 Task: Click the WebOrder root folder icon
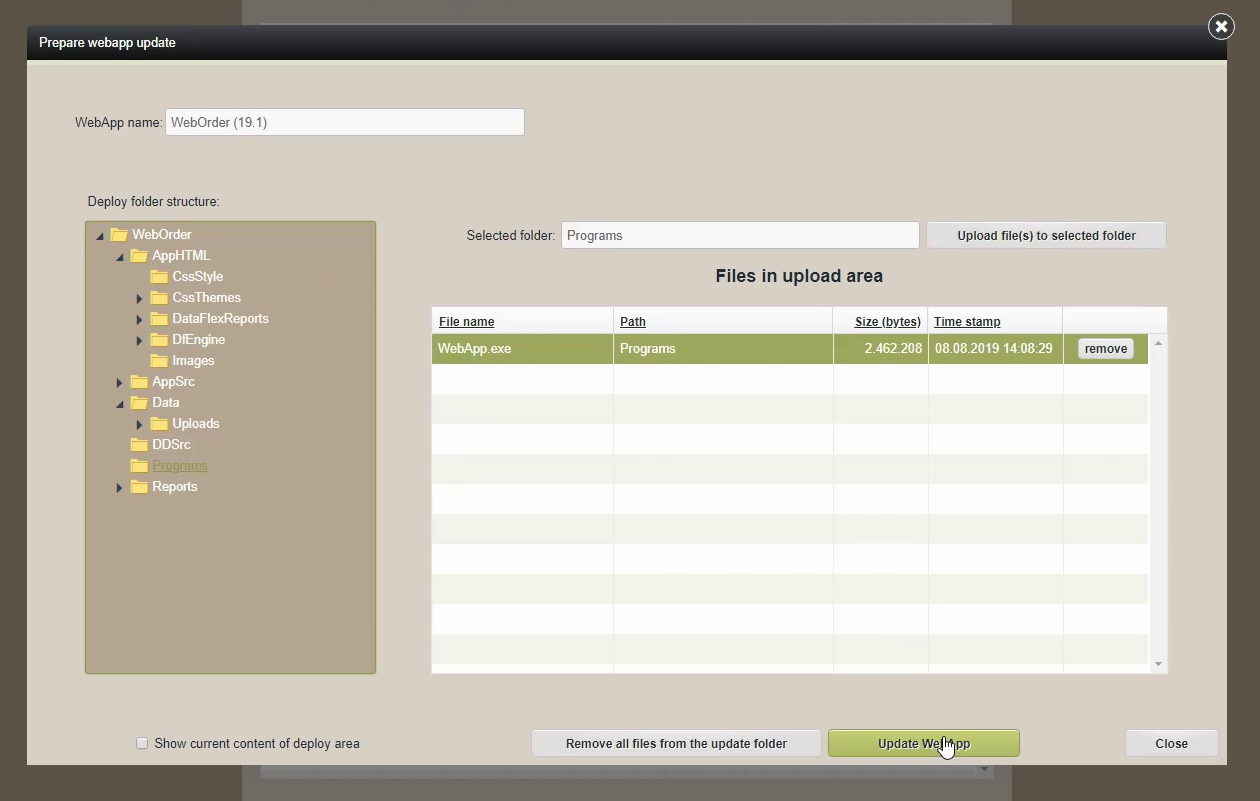[x=119, y=235]
